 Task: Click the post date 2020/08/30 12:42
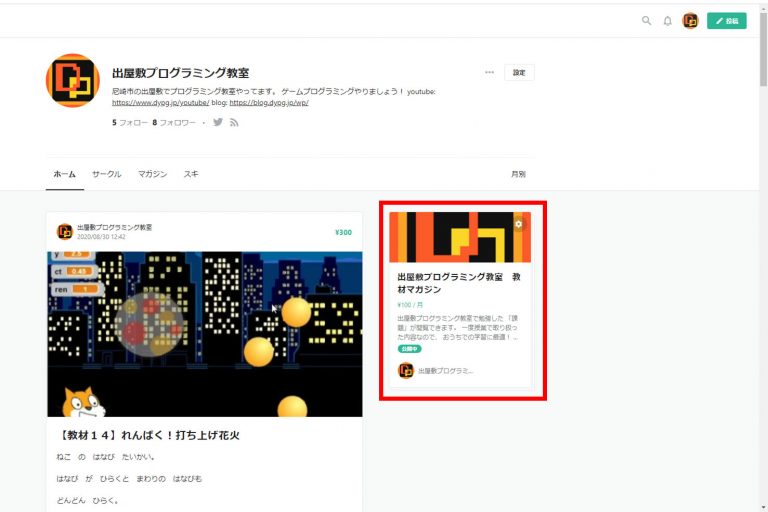pyautogui.click(x=101, y=237)
